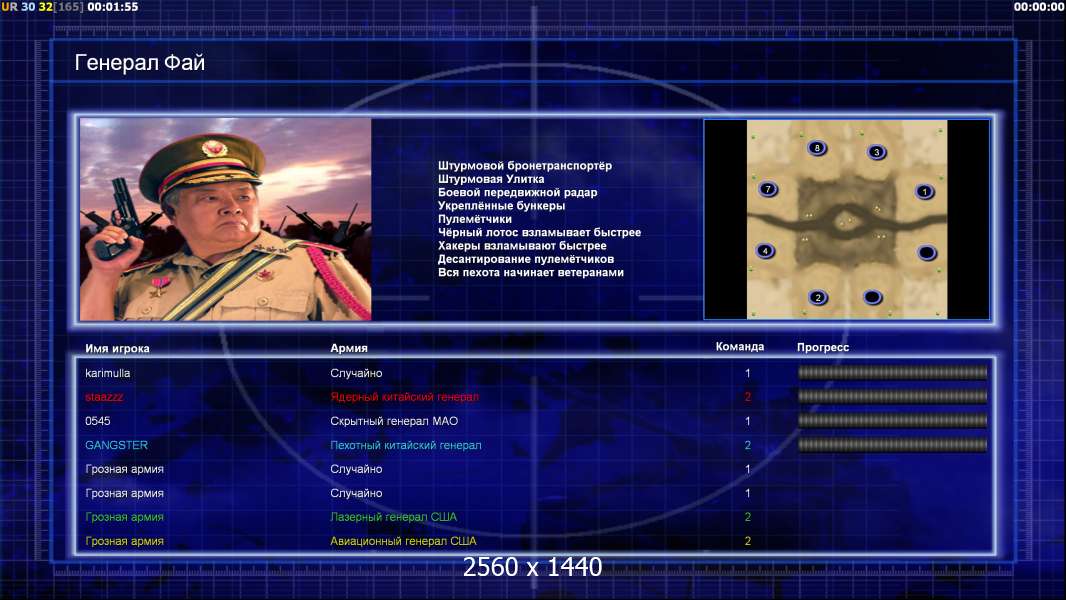
Task: Click karimulla's loading progress bar
Action: tap(893, 372)
